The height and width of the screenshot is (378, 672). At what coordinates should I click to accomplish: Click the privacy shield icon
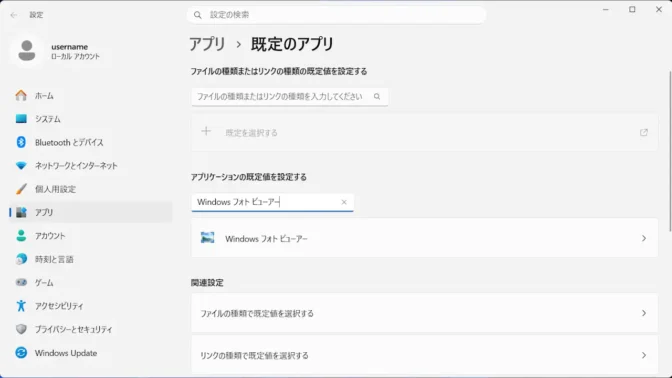(21, 329)
